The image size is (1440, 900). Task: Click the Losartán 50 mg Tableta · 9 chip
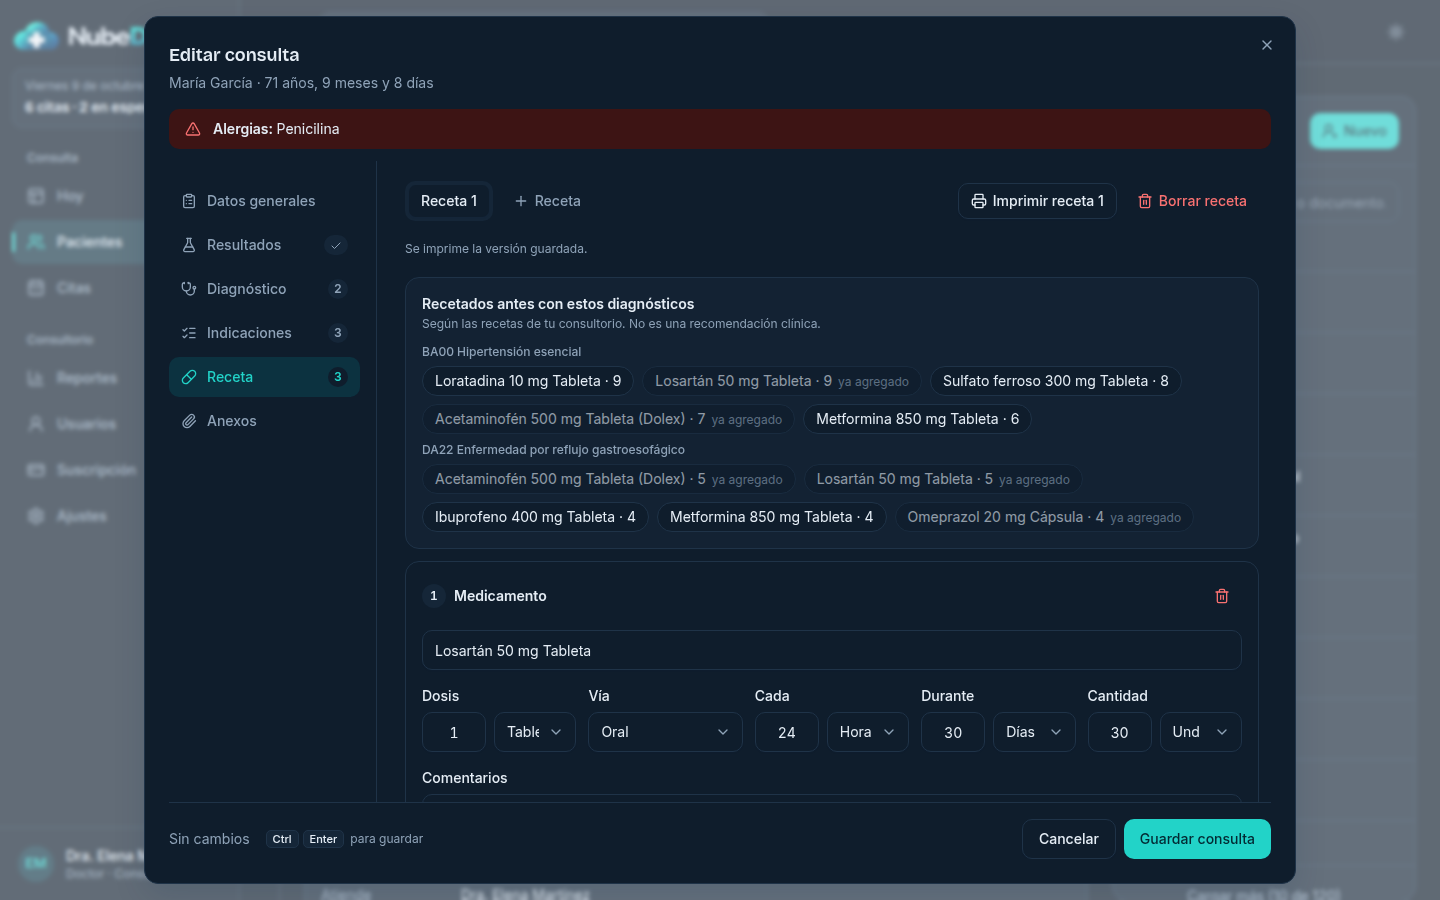pyautogui.click(x=782, y=381)
